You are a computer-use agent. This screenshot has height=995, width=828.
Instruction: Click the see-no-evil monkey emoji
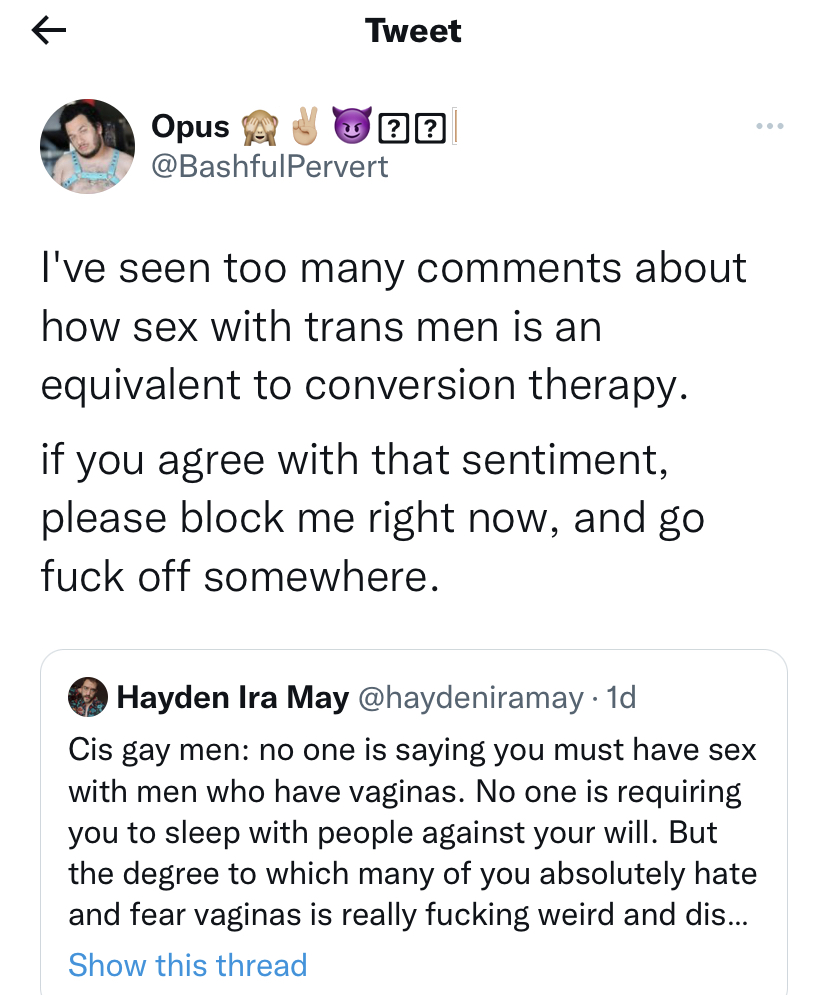[258, 127]
